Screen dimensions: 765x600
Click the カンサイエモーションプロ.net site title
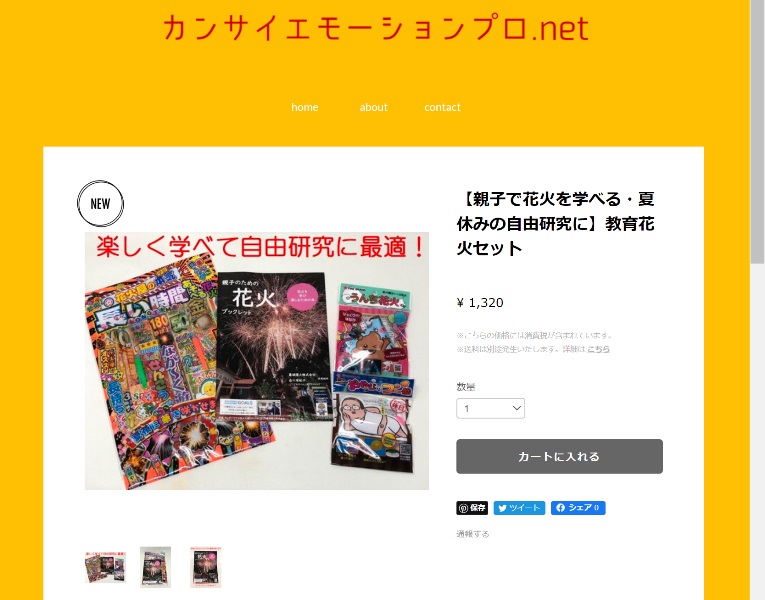click(x=376, y=28)
